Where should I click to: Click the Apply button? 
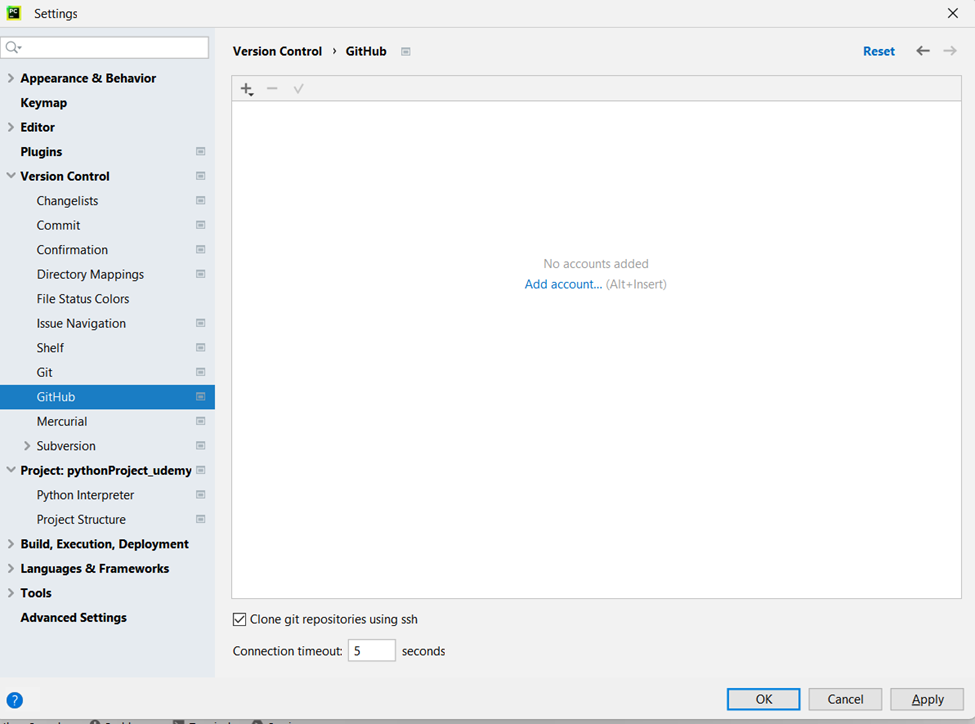[x=927, y=699]
